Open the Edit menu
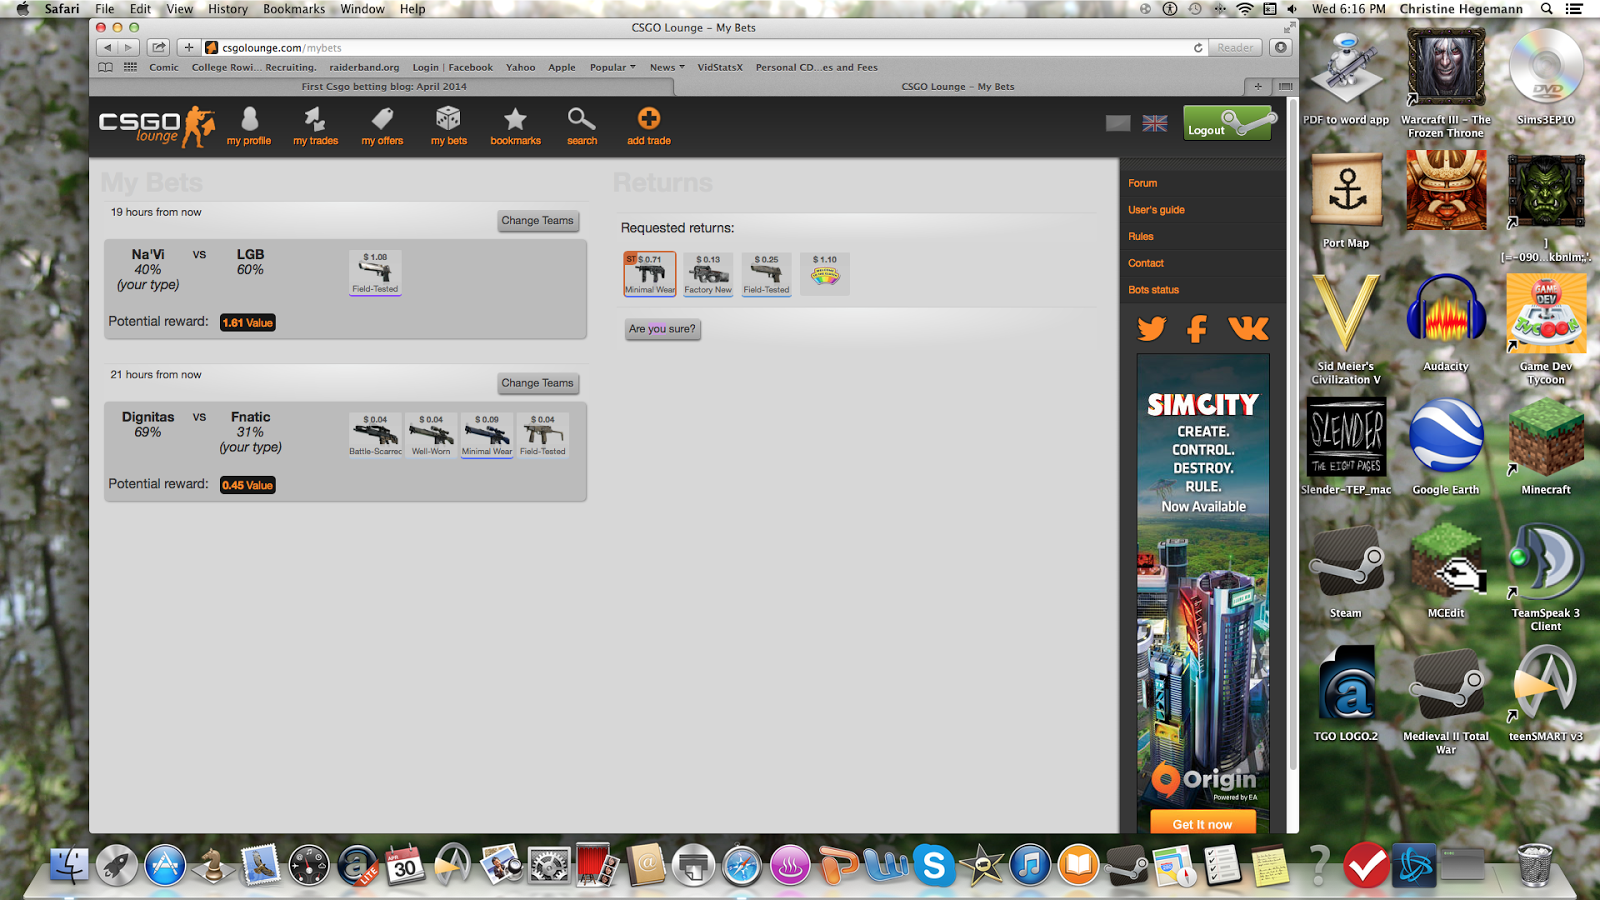The image size is (1600, 900). tap(140, 9)
